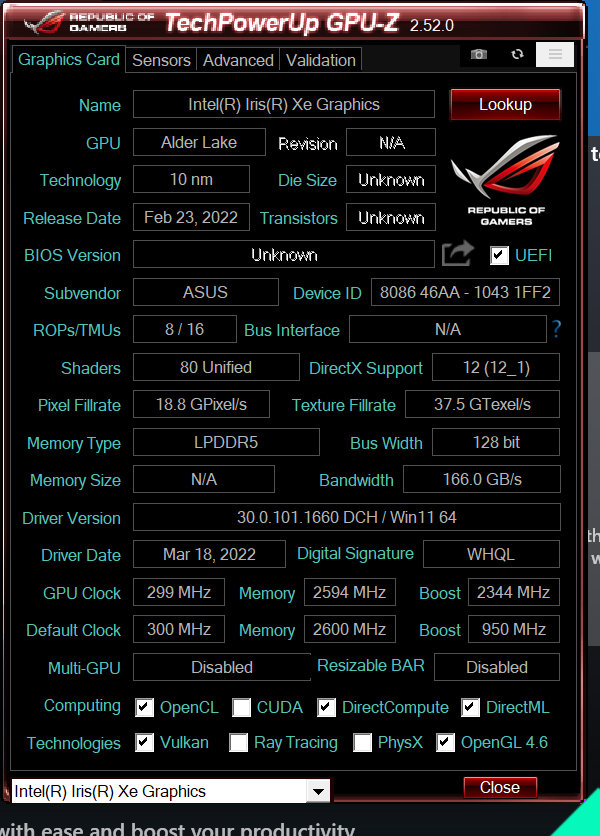
Task: Switch to the Sensors tab
Action: (161, 60)
